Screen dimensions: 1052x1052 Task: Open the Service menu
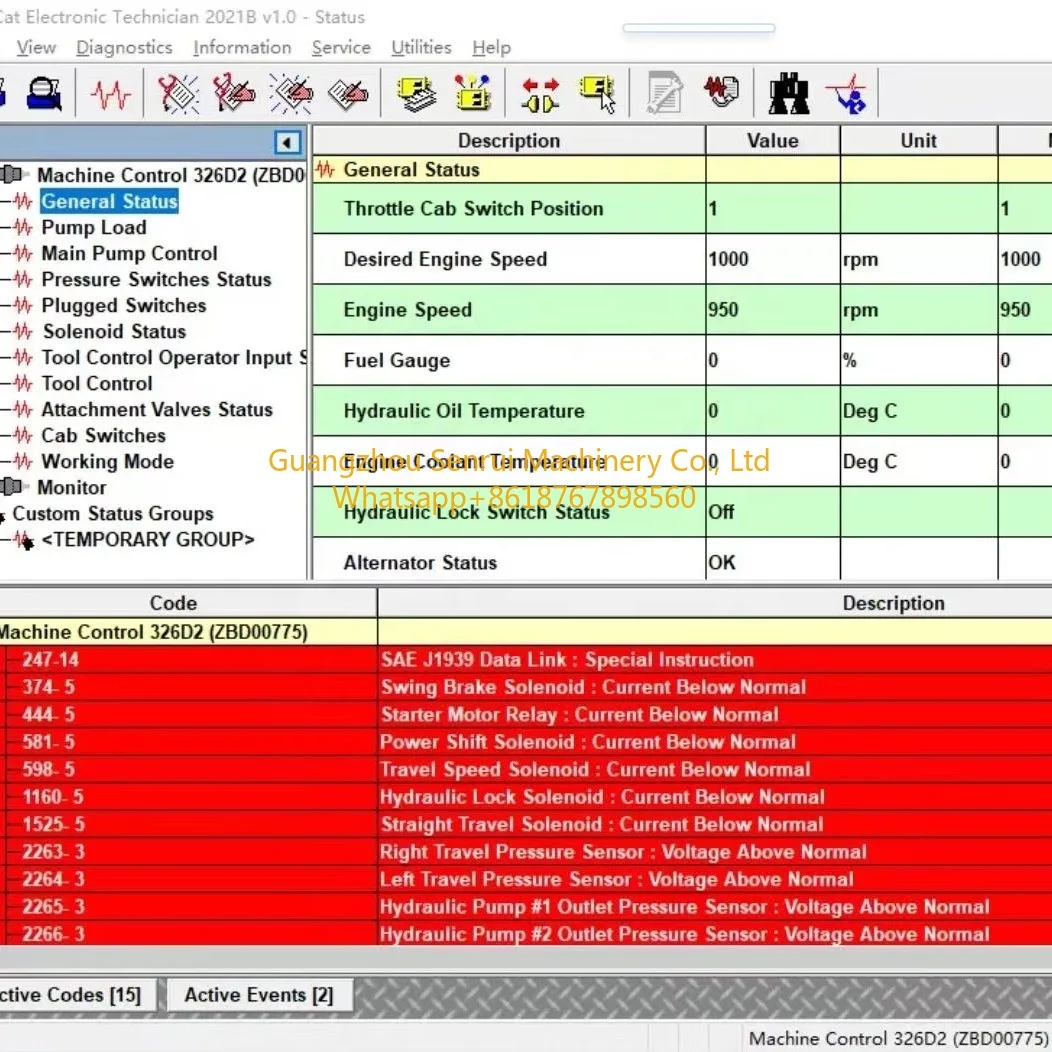click(341, 48)
